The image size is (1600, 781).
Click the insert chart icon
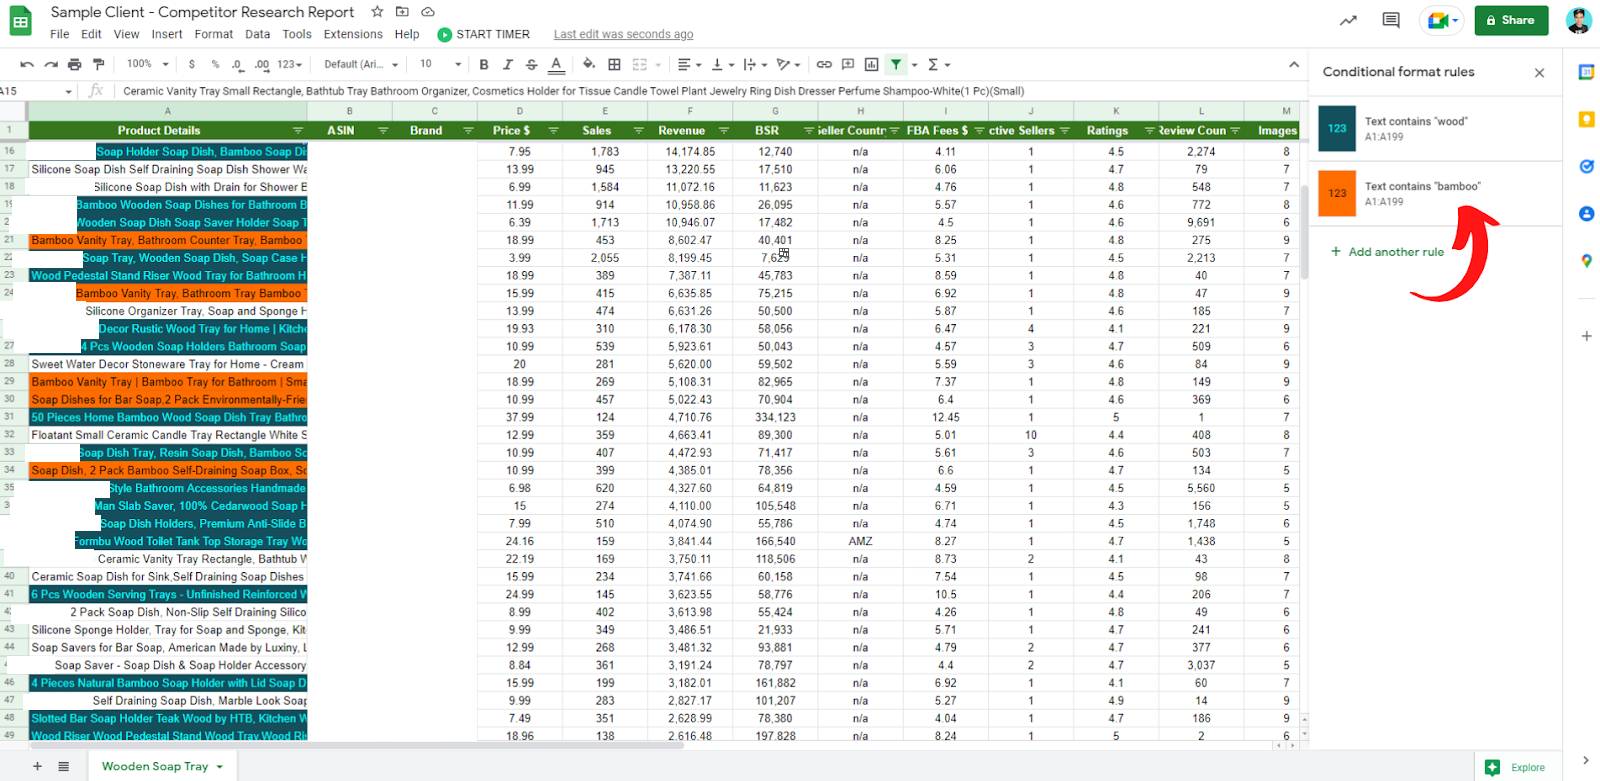[x=871, y=64]
